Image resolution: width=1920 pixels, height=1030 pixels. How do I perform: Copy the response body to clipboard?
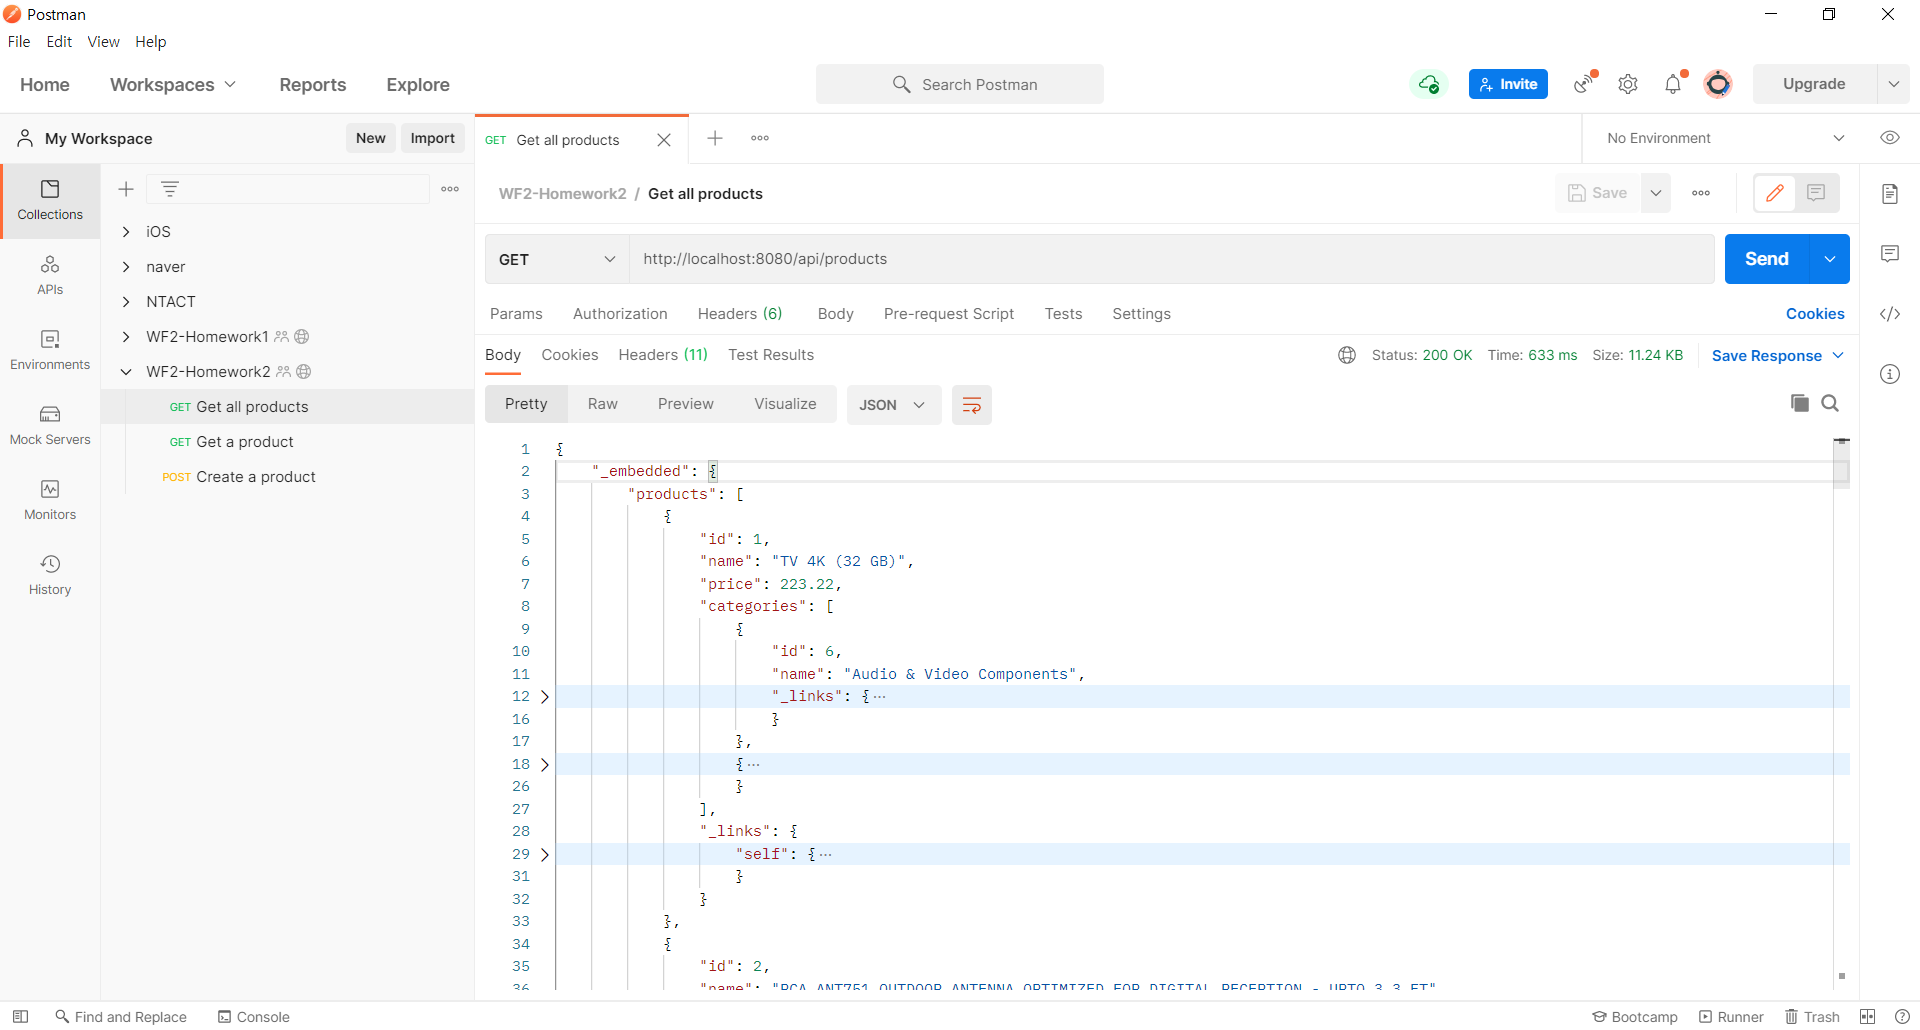pos(1800,403)
